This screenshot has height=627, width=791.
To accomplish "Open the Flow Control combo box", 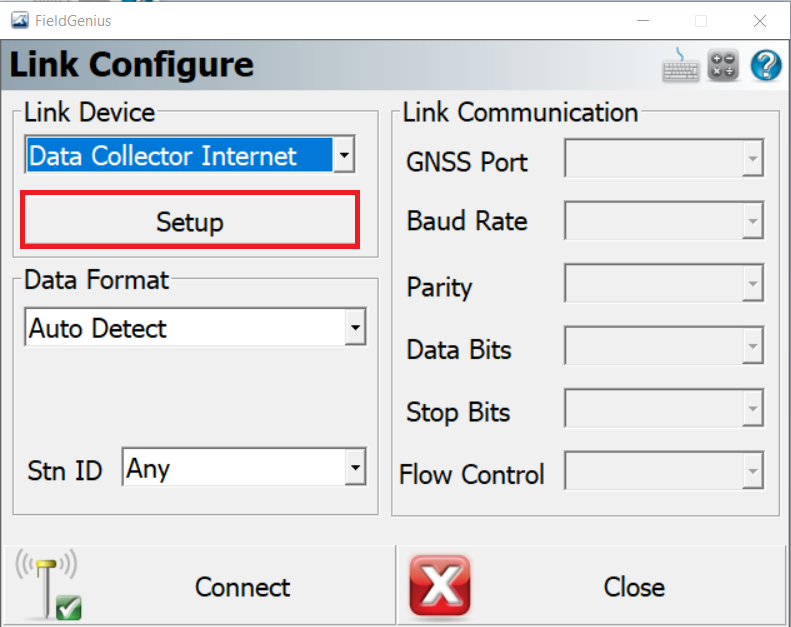I will point(664,471).
